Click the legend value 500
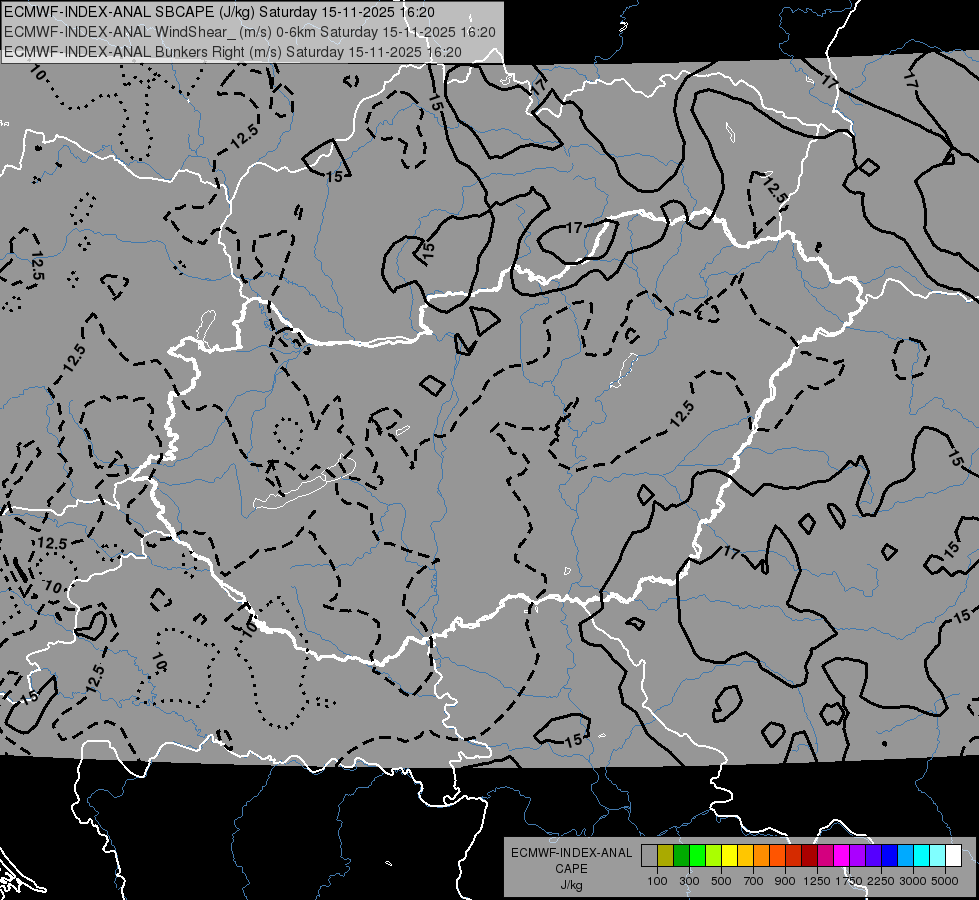Image resolution: width=979 pixels, height=900 pixels. tap(721, 881)
